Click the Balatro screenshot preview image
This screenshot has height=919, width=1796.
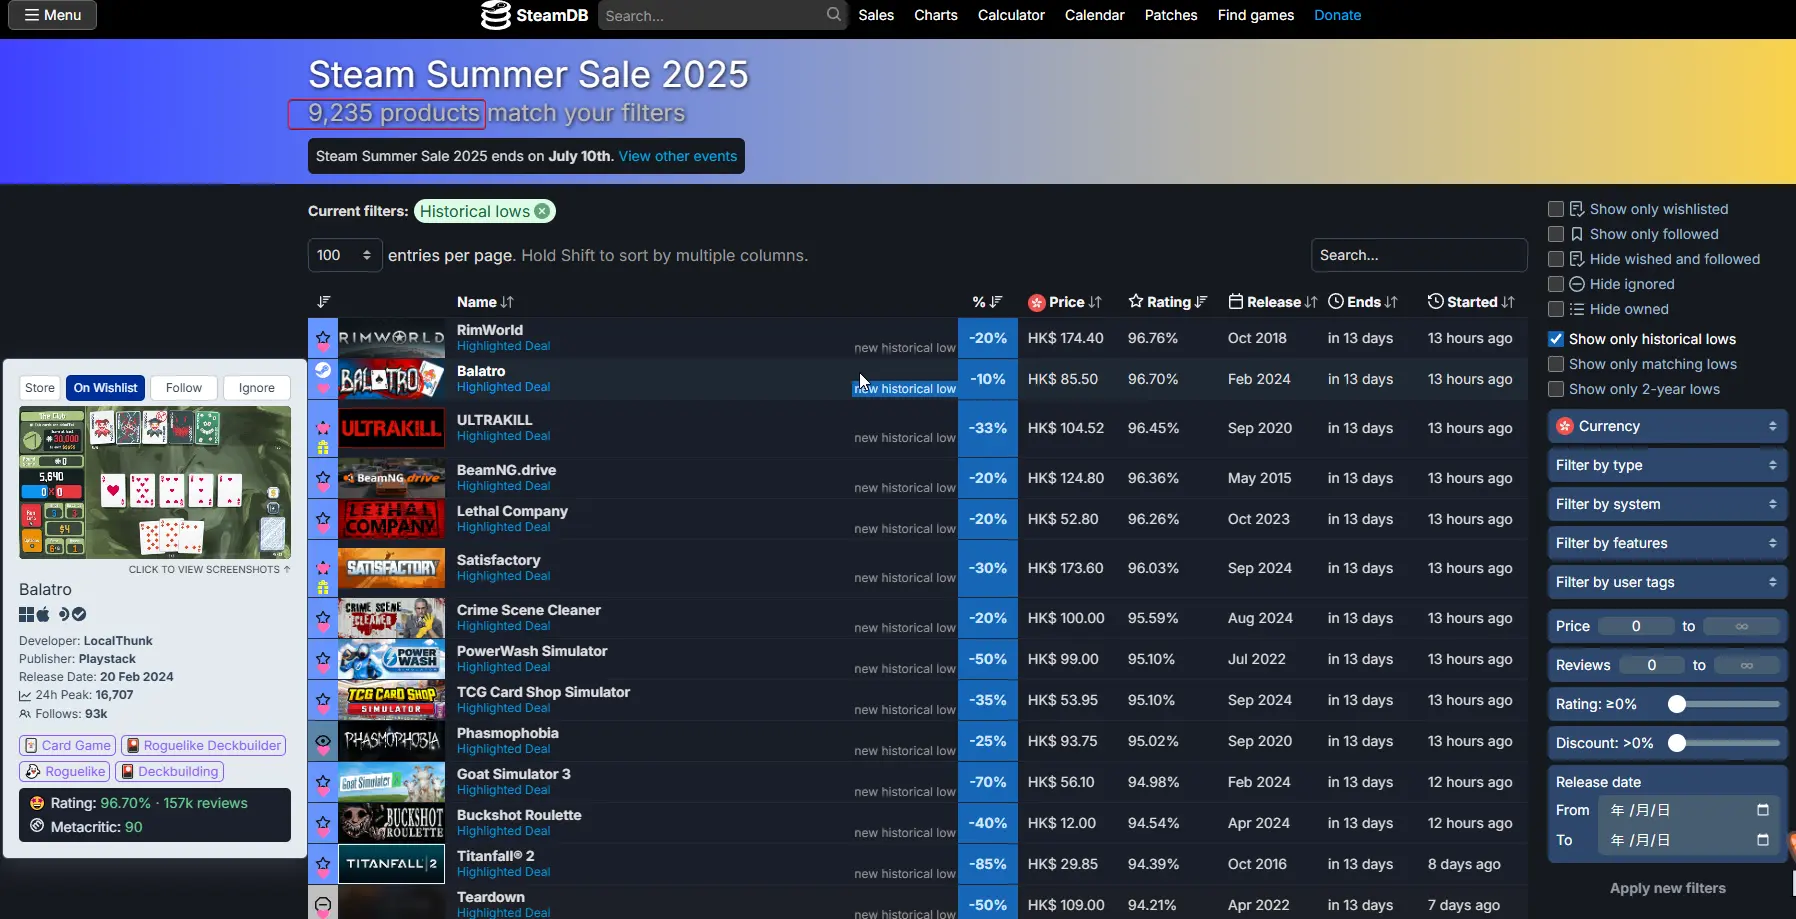[155, 482]
